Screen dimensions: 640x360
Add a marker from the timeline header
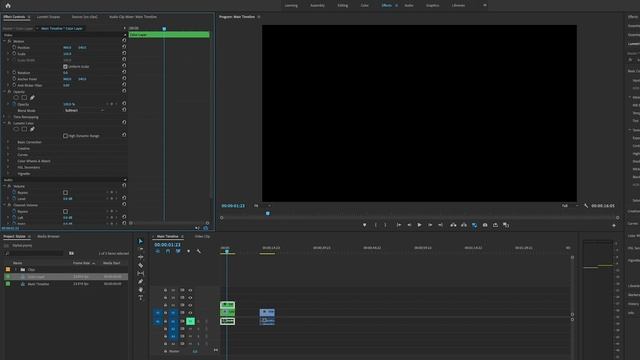click(x=188, y=251)
